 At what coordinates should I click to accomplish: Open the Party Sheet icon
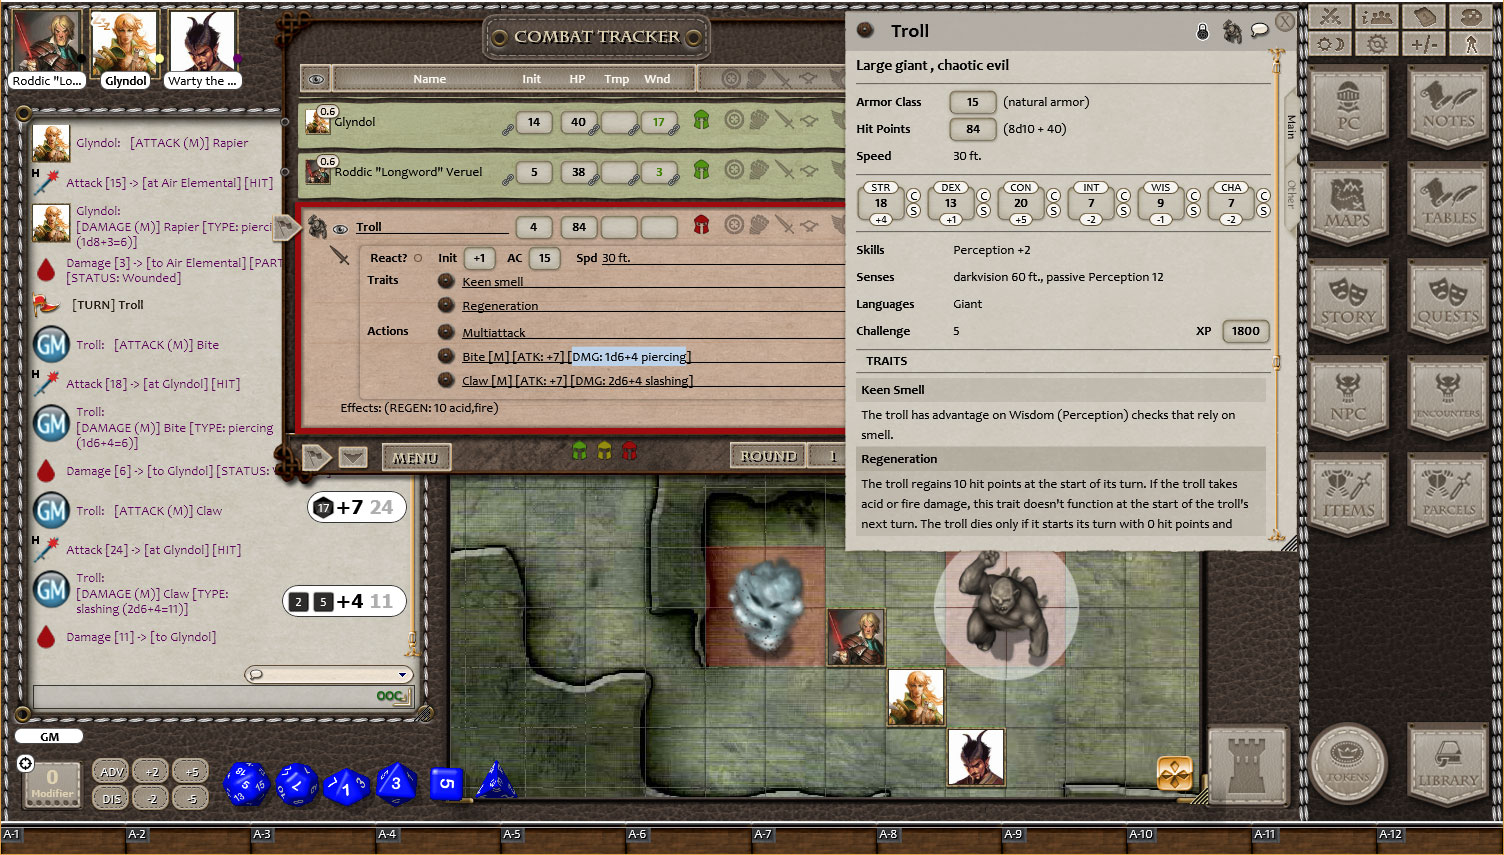click(x=1378, y=16)
